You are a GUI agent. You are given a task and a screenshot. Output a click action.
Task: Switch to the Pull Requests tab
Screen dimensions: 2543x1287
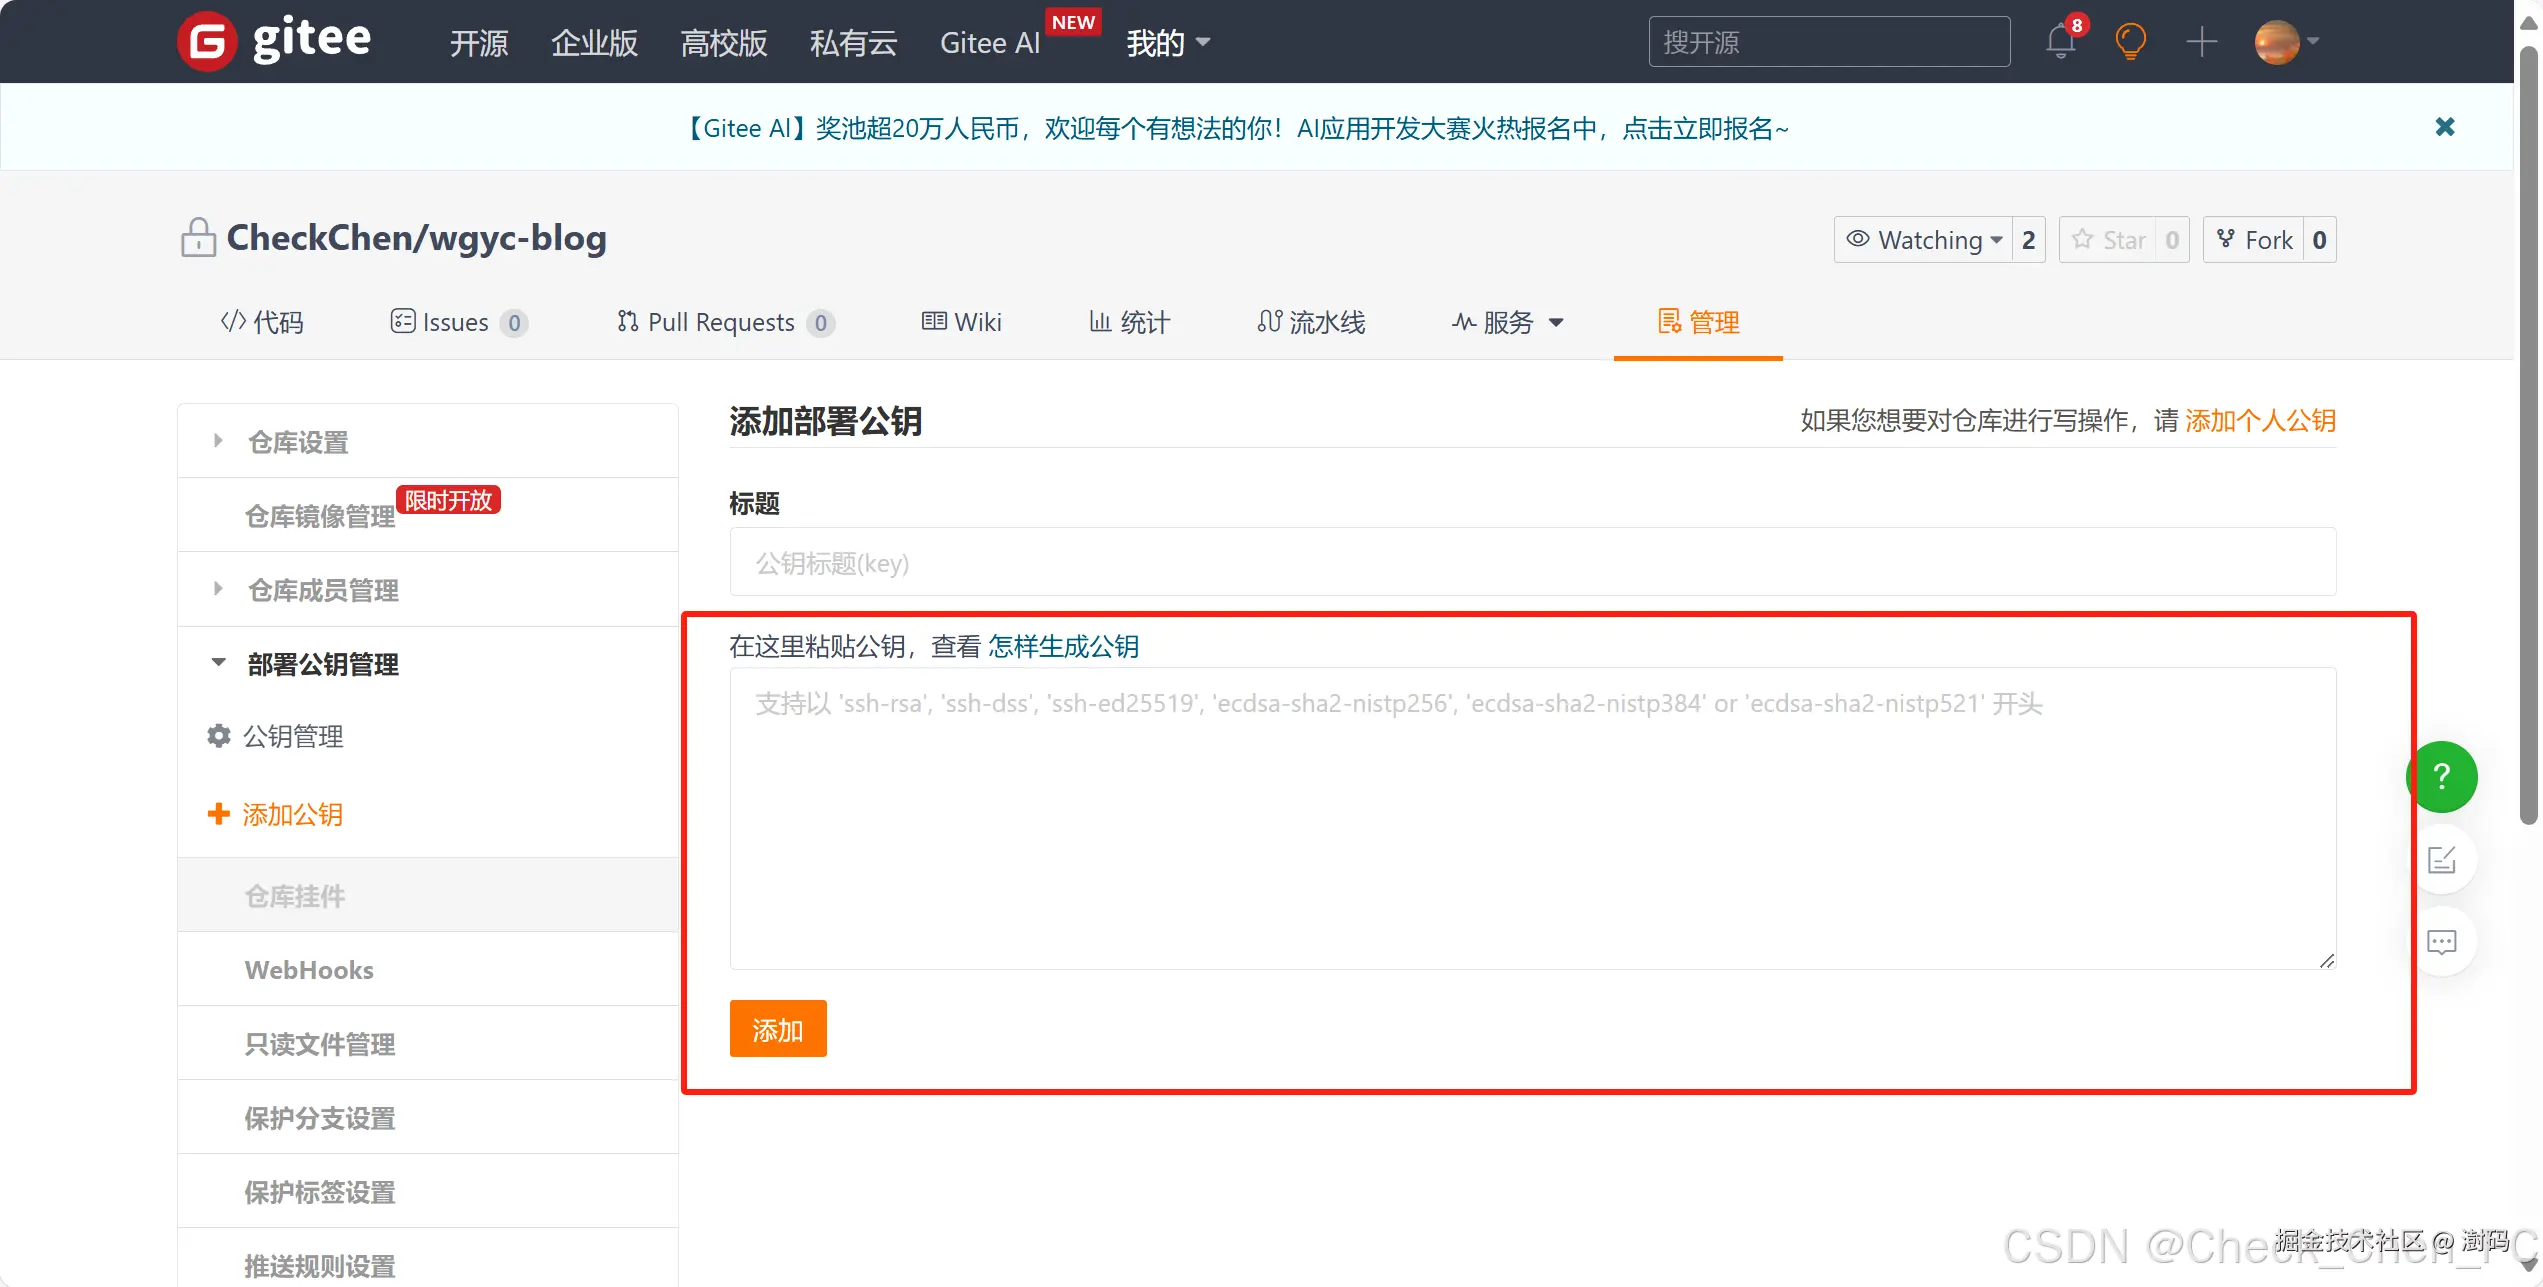tap(720, 322)
